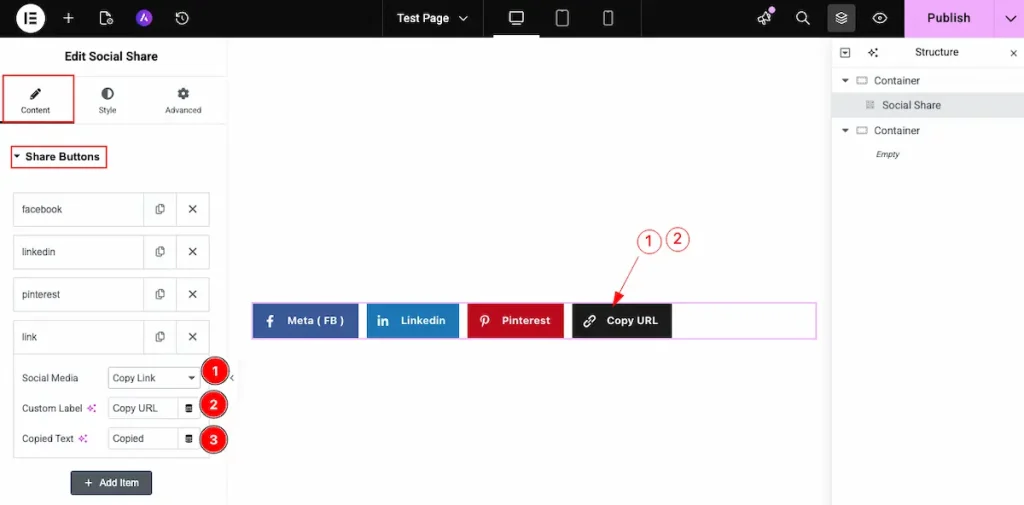Click the Custom Label text field
Viewport: 1024px width, 505px height.
point(143,408)
